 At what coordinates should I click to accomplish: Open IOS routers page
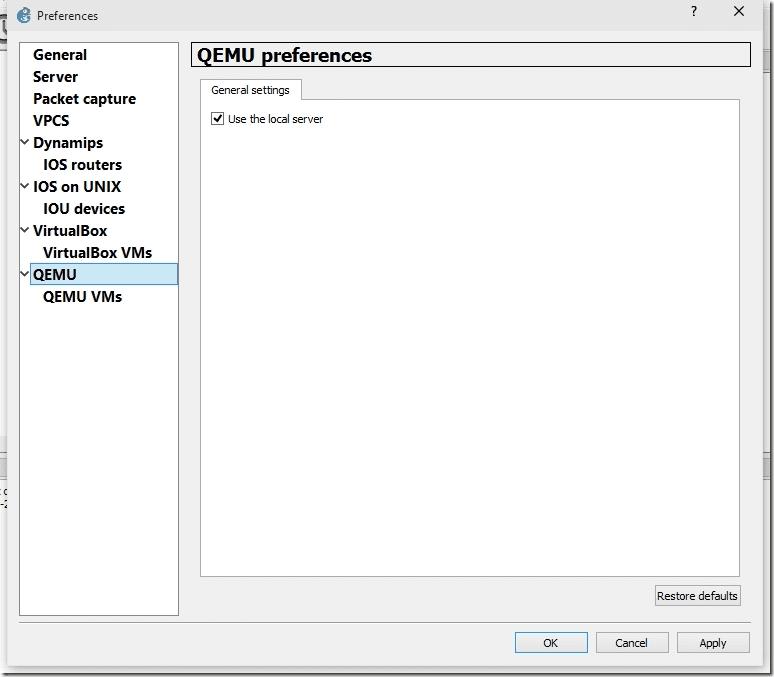pos(82,164)
